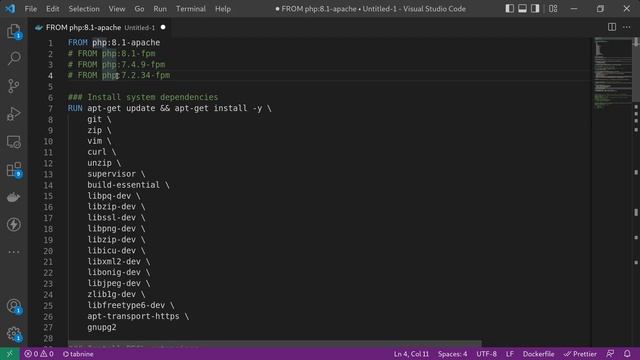Change file encoding UTF-8
Image resolution: width=640 pixels, height=360 pixels.
486,354
